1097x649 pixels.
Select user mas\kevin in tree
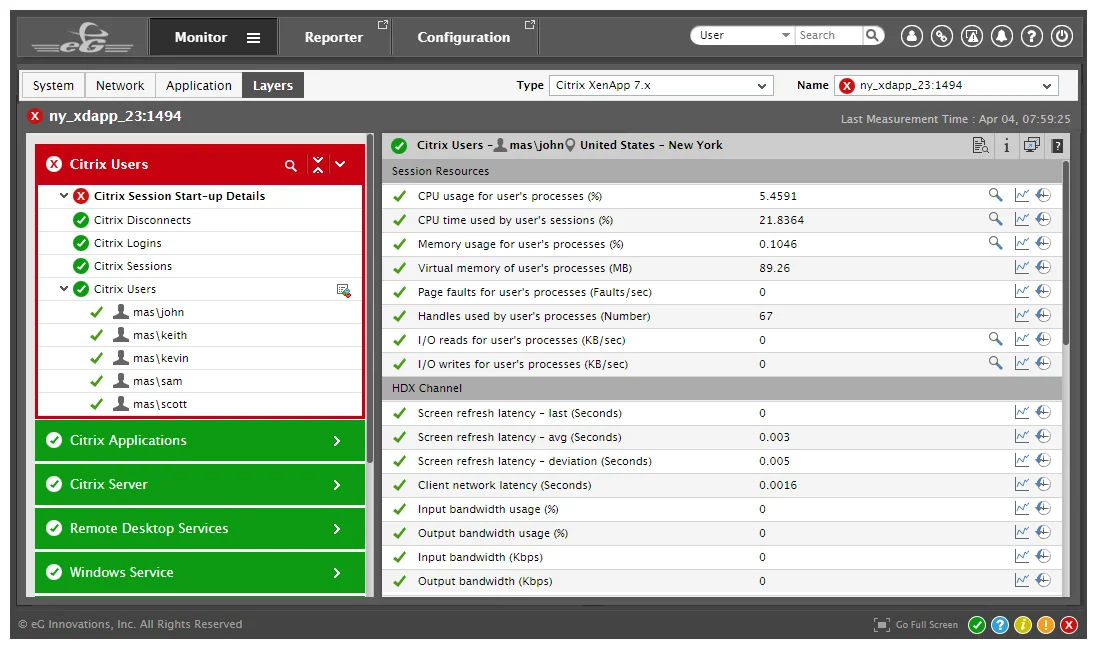tap(161, 358)
